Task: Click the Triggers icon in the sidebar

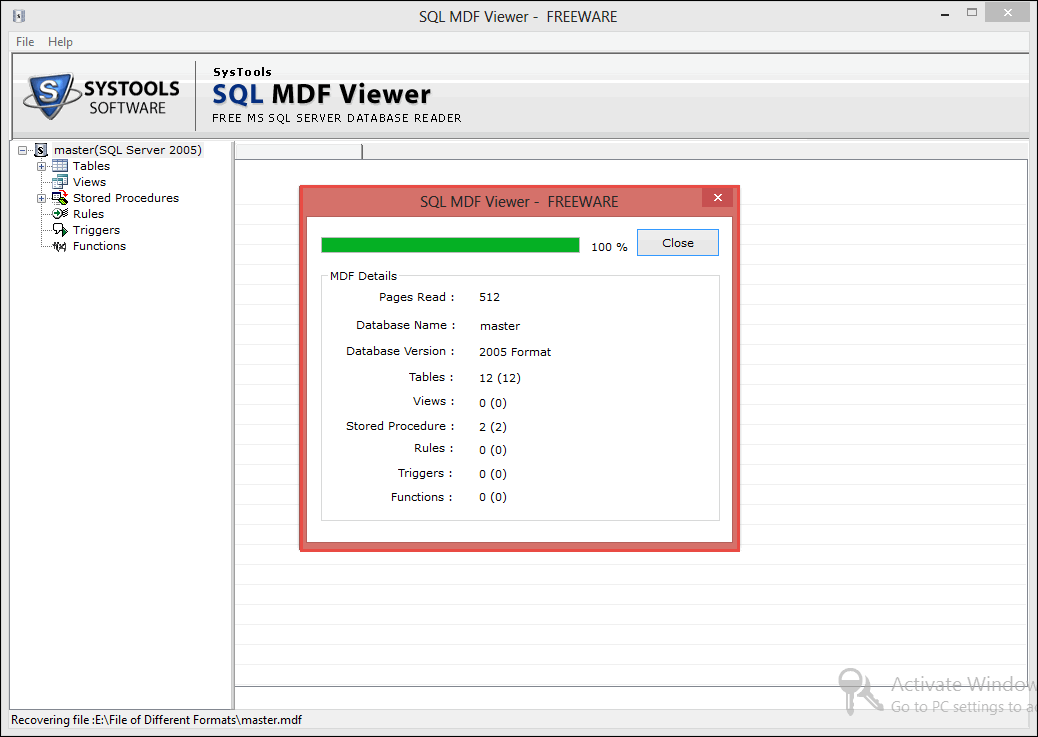Action: click(x=60, y=230)
